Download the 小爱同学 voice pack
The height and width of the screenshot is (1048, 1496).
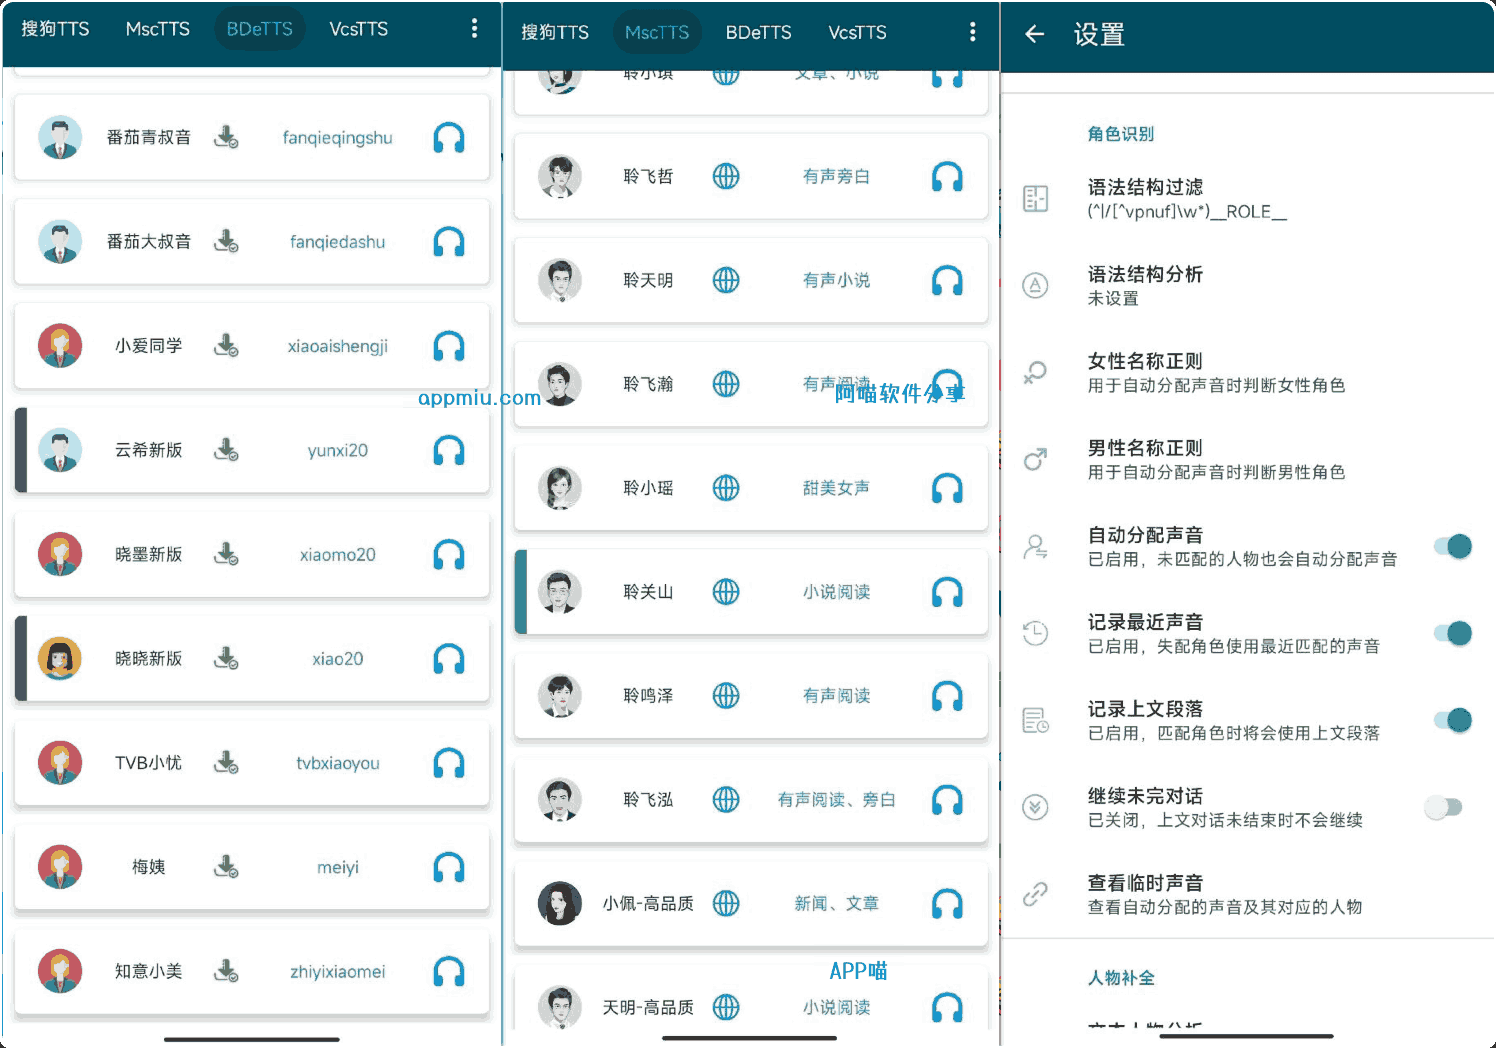click(226, 346)
